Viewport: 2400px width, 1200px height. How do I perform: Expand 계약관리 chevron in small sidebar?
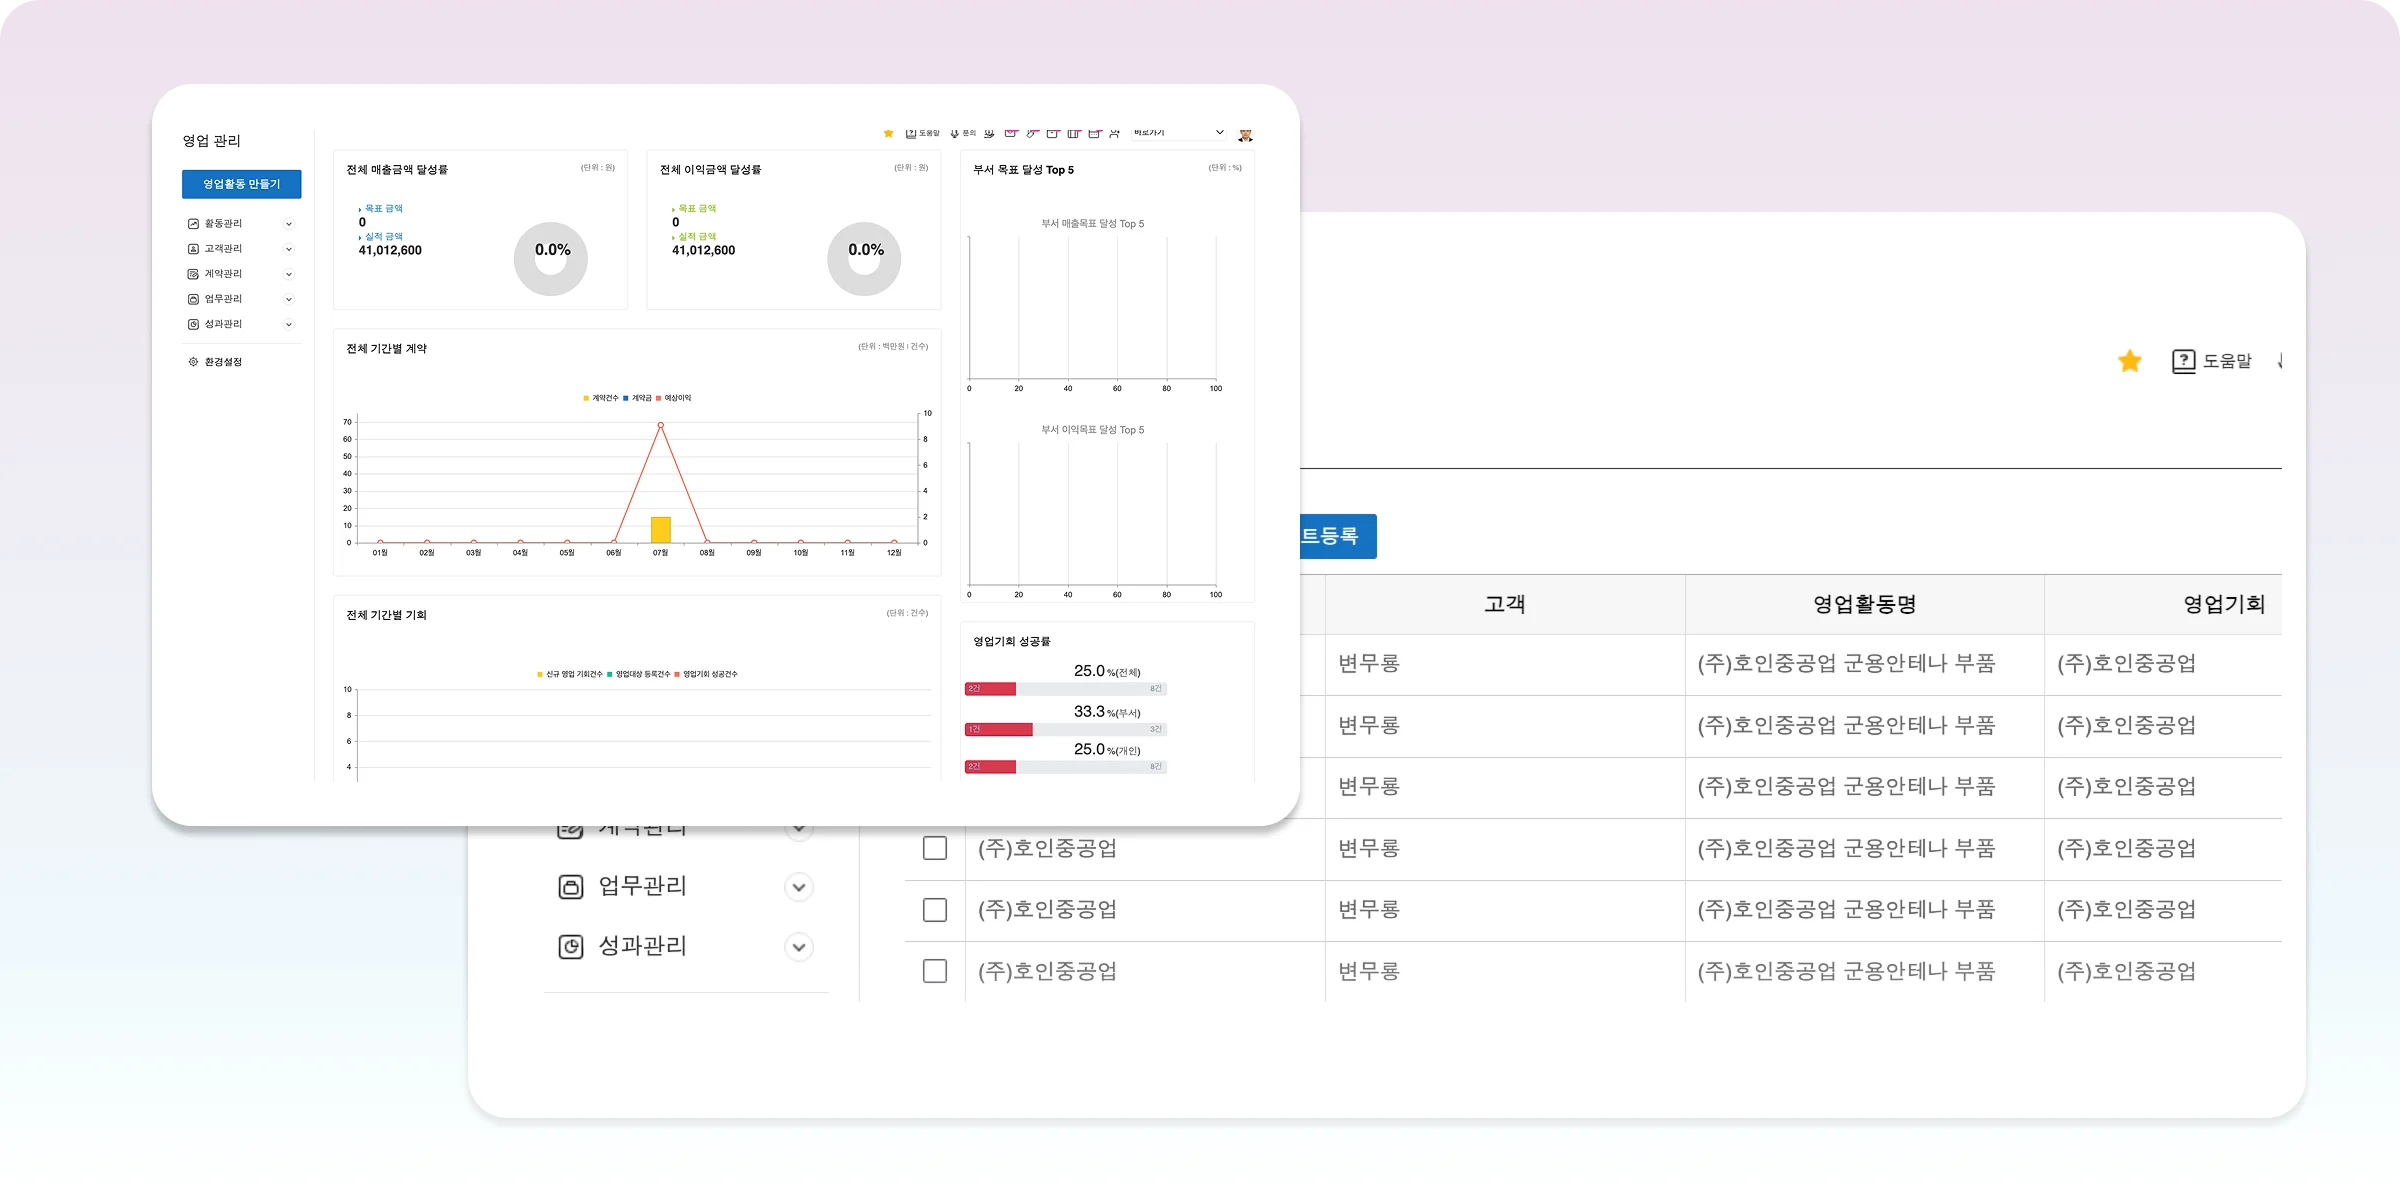pos(289,274)
